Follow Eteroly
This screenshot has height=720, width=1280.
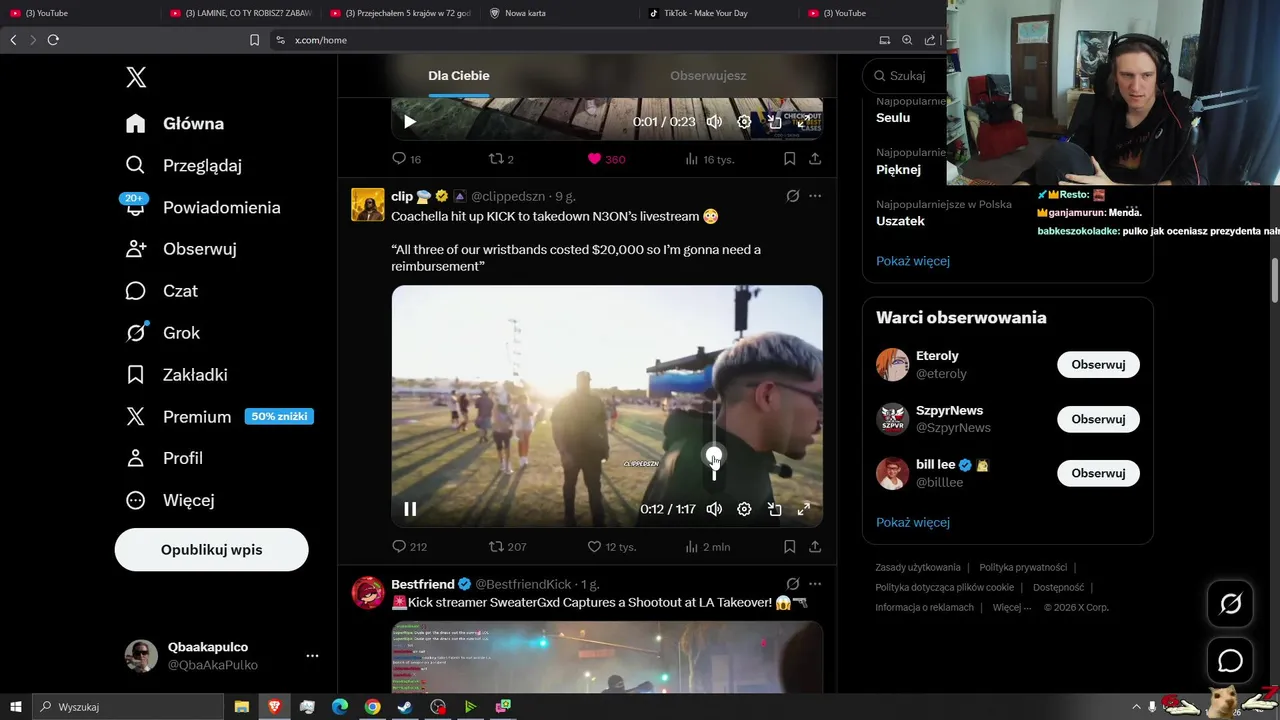pos(1098,365)
